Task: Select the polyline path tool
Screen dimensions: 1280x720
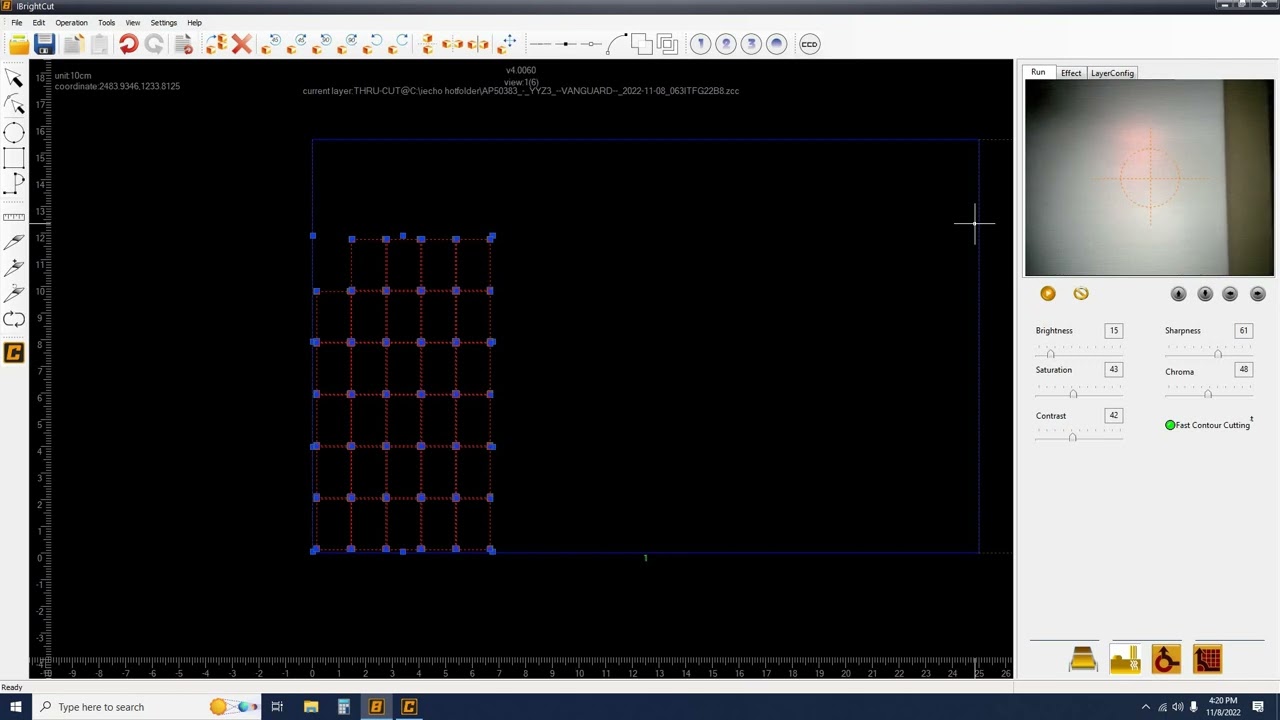Action: [x=14, y=184]
